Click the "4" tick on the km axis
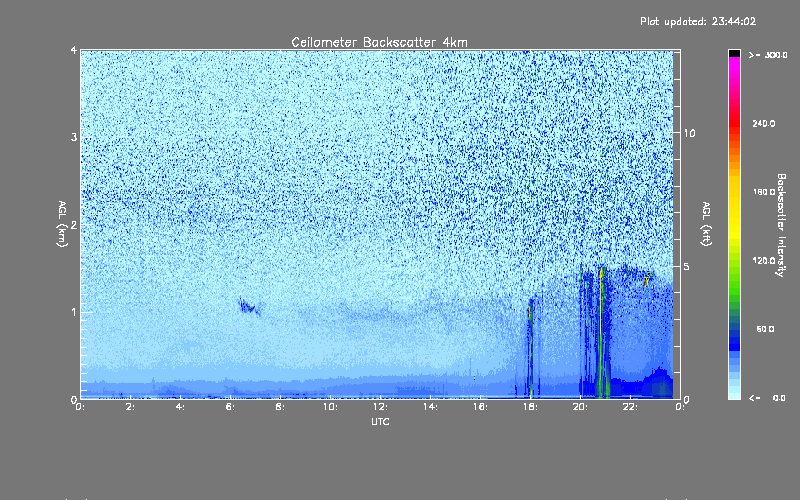The width and height of the screenshot is (800, 500). 74,50
